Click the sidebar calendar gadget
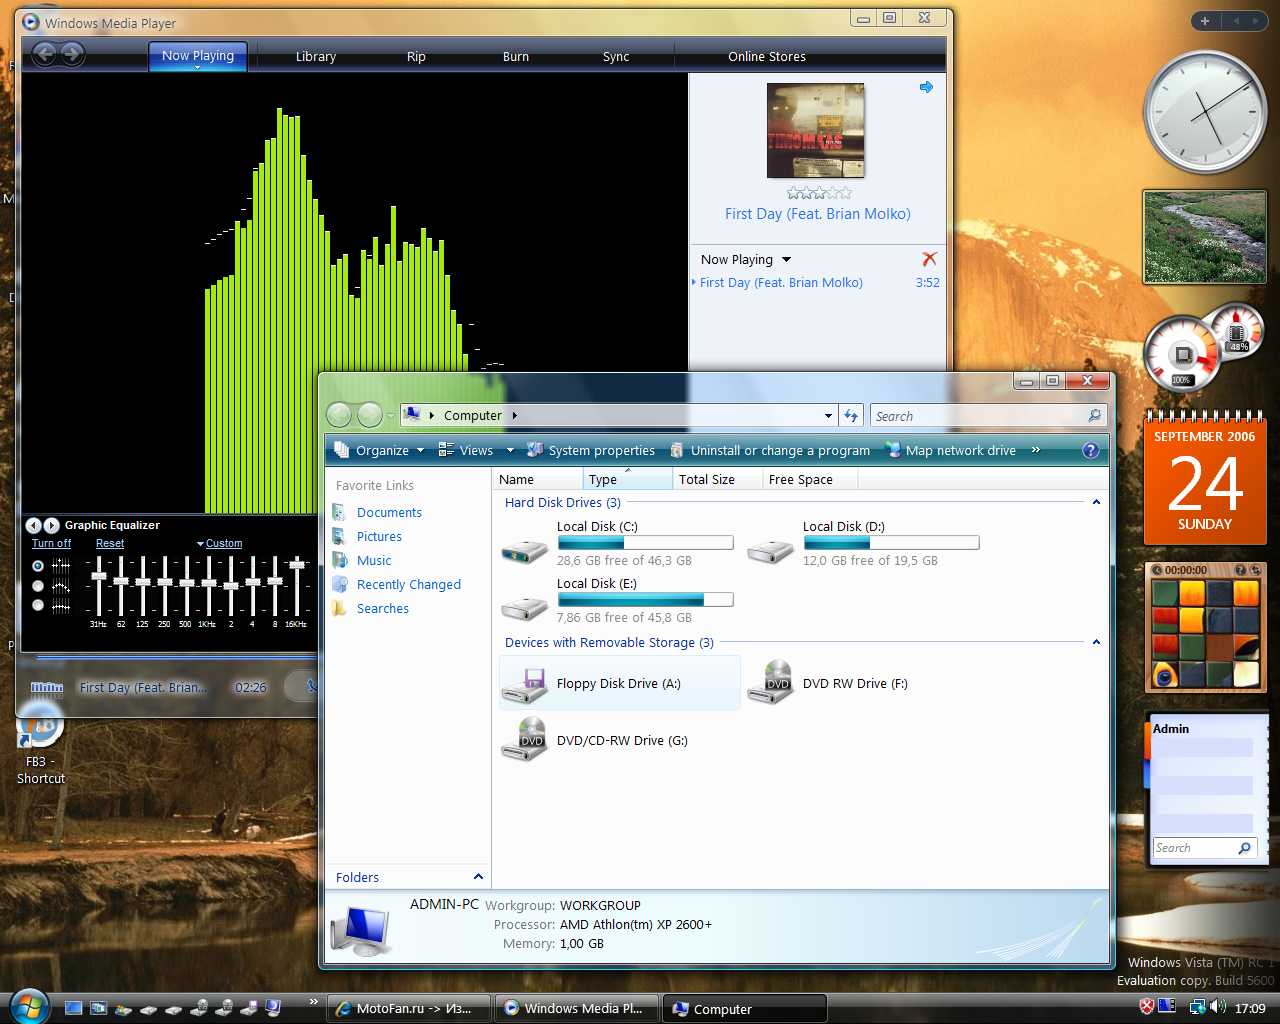The height and width of the screenshot is (1024, 1280). pyautogui.click(x=1205, y=478)
